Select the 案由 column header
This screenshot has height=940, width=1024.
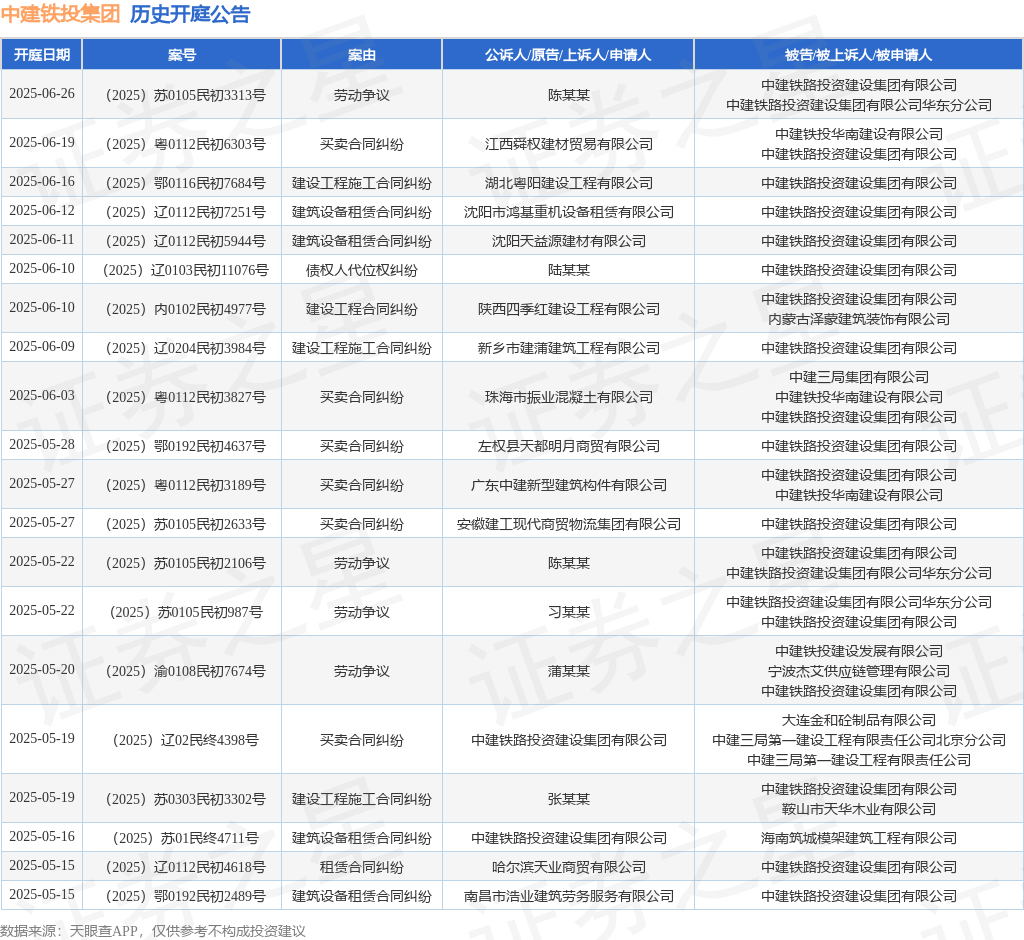tap(362, 55)
